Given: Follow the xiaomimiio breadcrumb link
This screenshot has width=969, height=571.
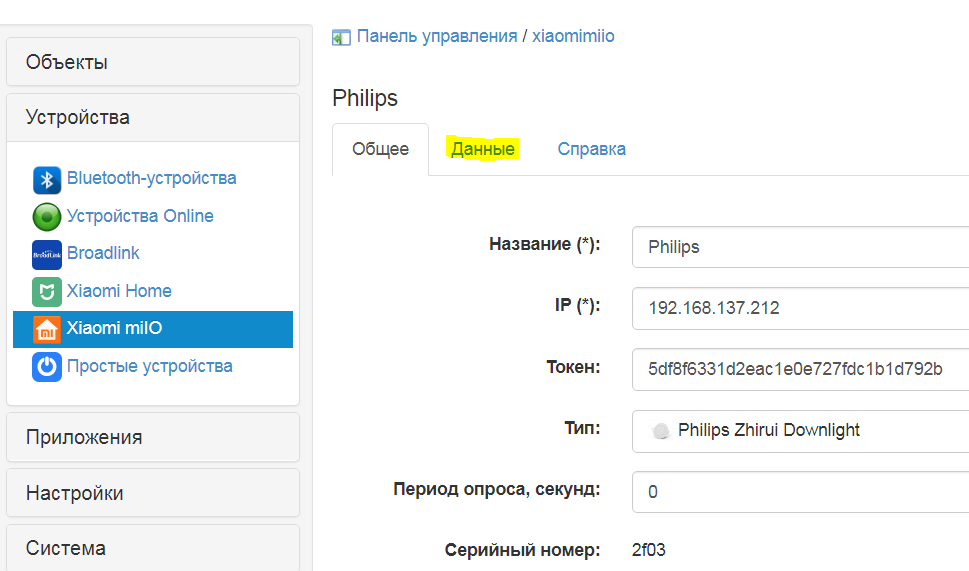Looking at the screenshot, I should 573,36.
